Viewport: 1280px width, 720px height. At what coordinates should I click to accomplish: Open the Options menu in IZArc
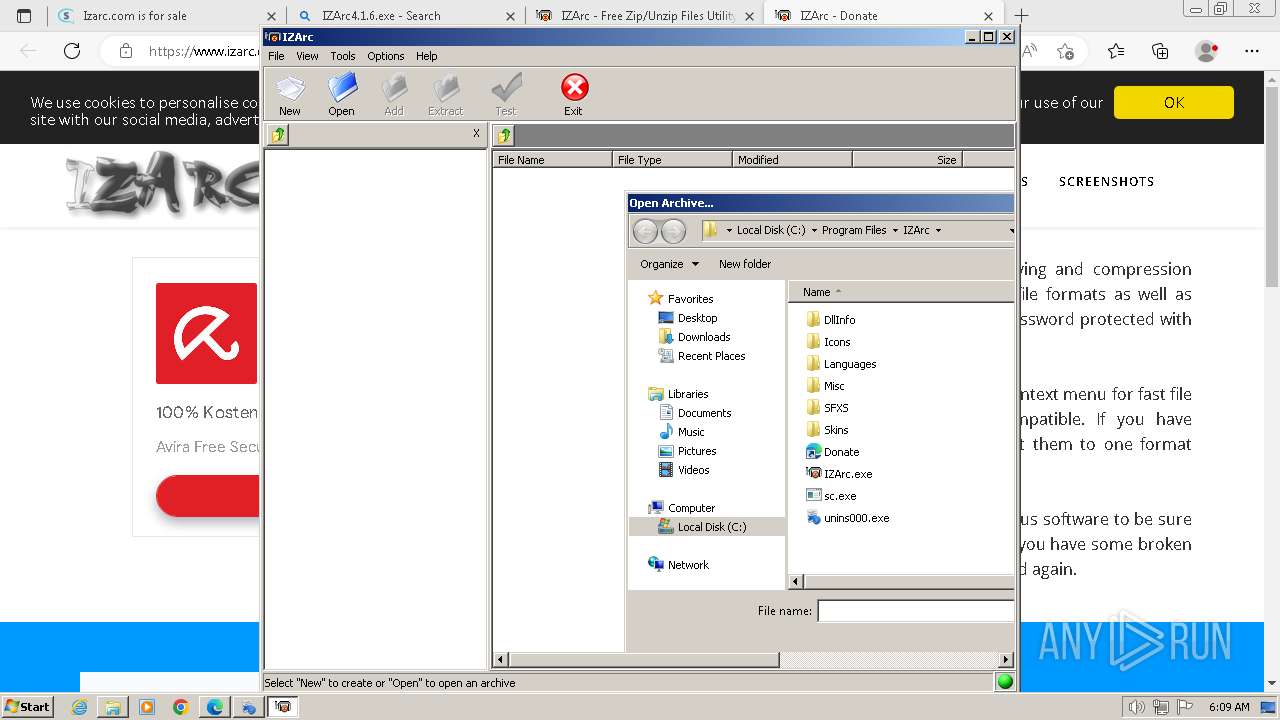(x=385, y=56)
